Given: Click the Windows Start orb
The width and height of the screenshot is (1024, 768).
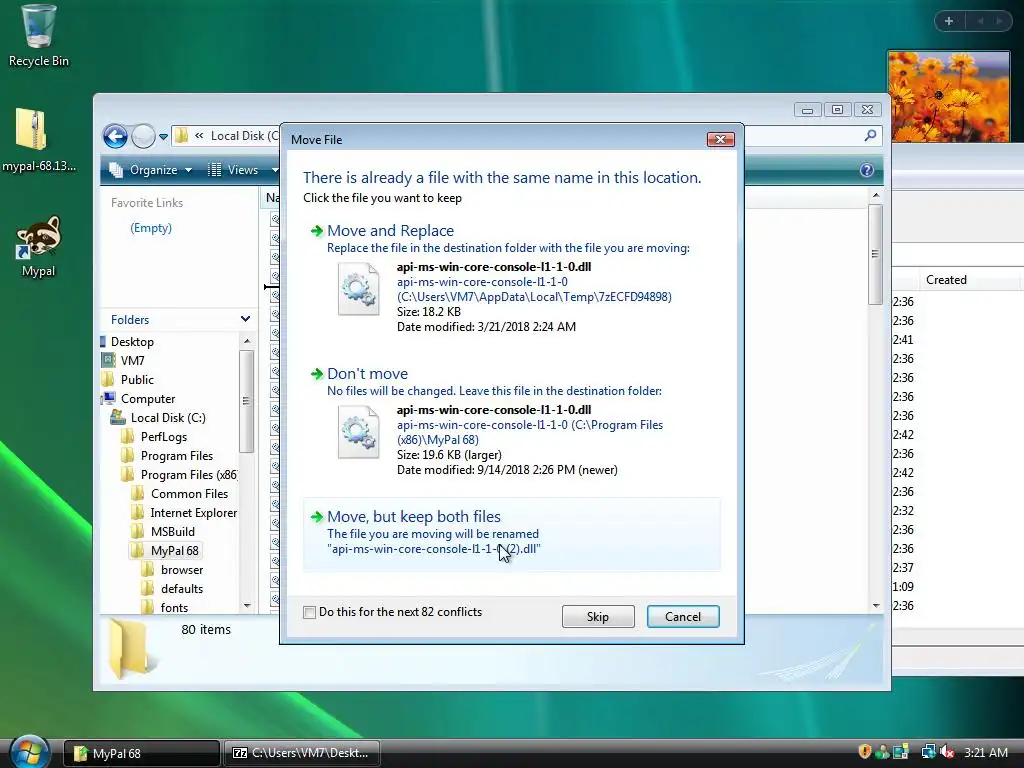Looking at the screenshot, I should pos(29,752).
